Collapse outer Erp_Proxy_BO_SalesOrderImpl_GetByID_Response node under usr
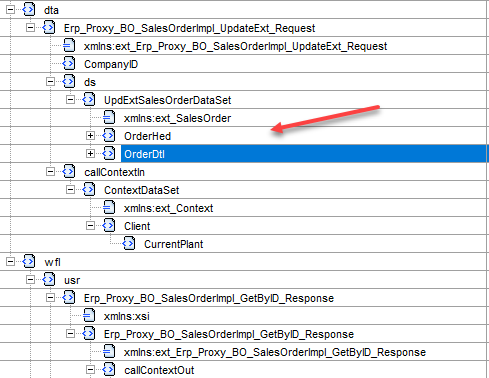 click(50, 298)
